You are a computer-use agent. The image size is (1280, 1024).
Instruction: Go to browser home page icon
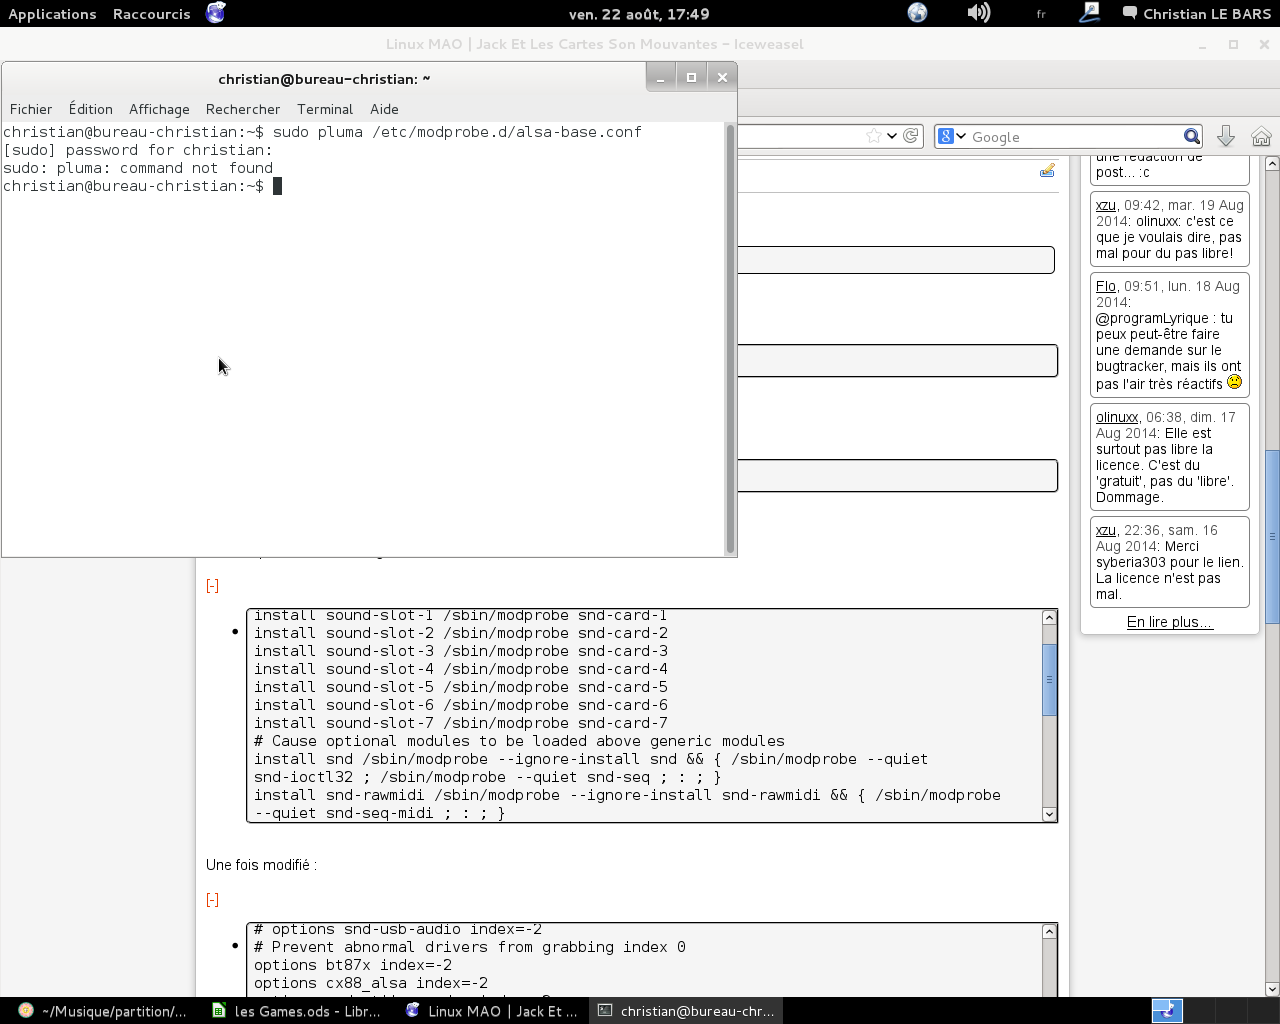(x=1261, y=137)
